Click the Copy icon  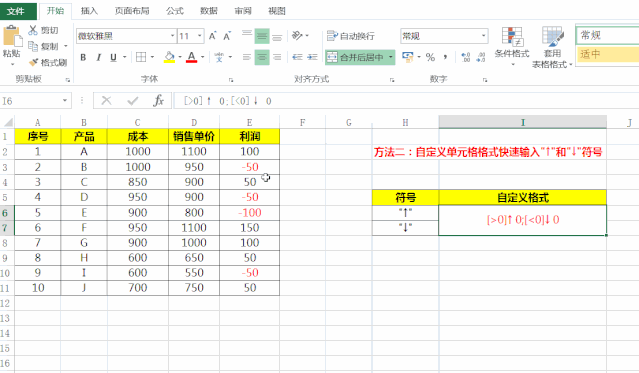[x=33, y=46]
